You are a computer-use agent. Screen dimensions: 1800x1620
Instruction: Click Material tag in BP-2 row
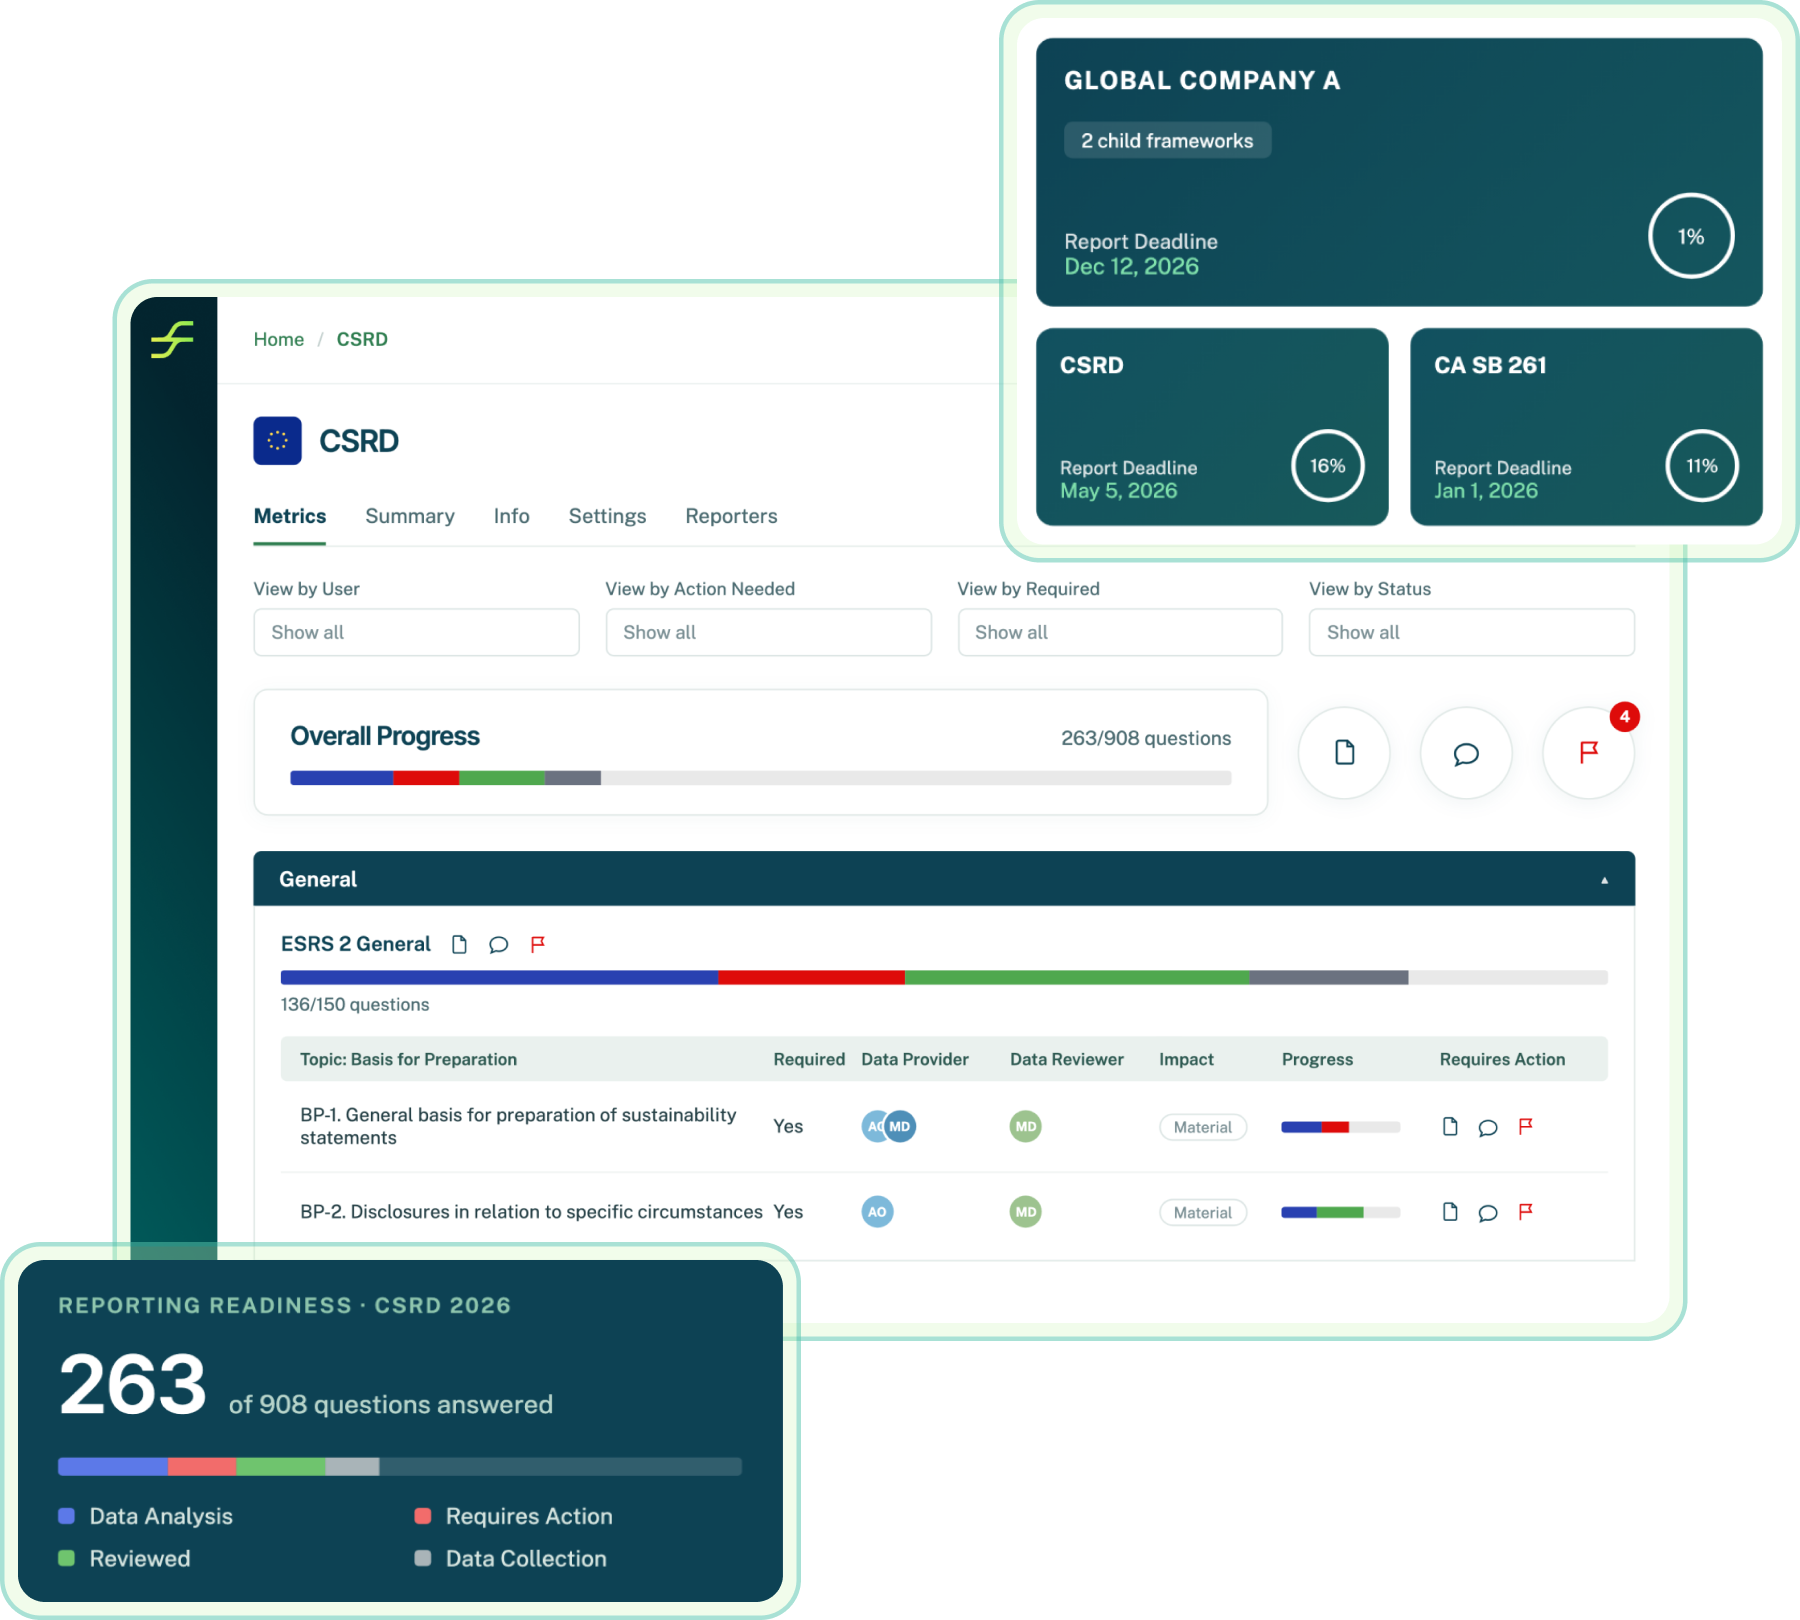pyautogui.click(x=1203, y=1212)
